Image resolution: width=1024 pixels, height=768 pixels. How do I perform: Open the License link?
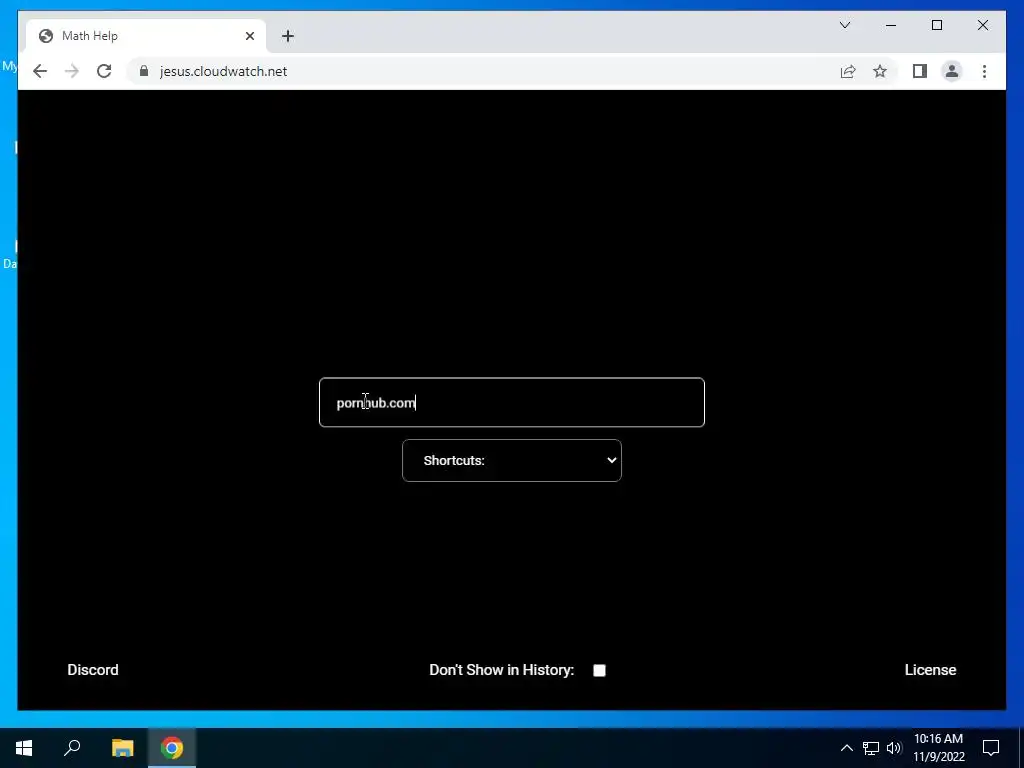pyautogui.click(x=930, y=670)
